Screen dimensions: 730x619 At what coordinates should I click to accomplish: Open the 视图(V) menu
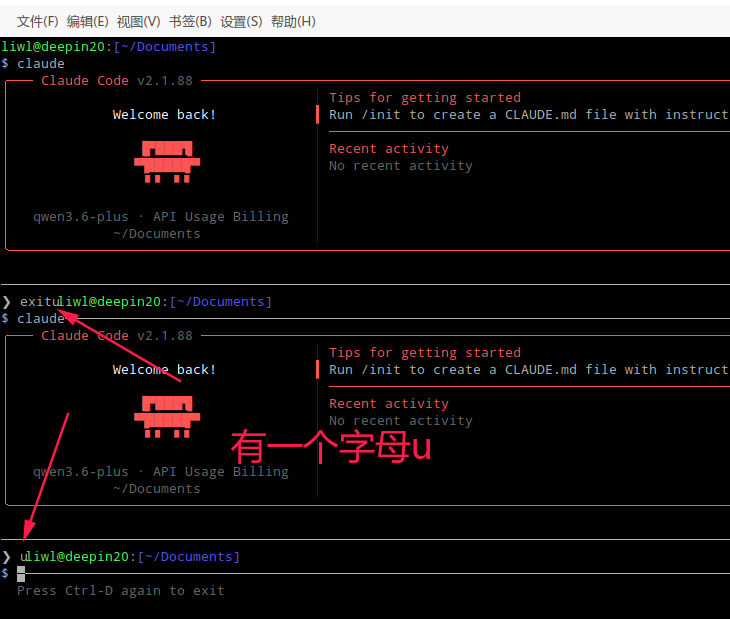pyautogui.click(x=138, y=21)
